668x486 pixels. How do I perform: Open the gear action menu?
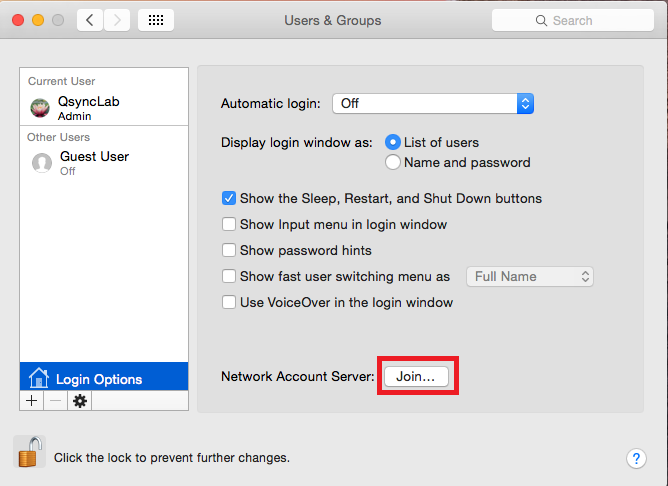tap(80, 401)
